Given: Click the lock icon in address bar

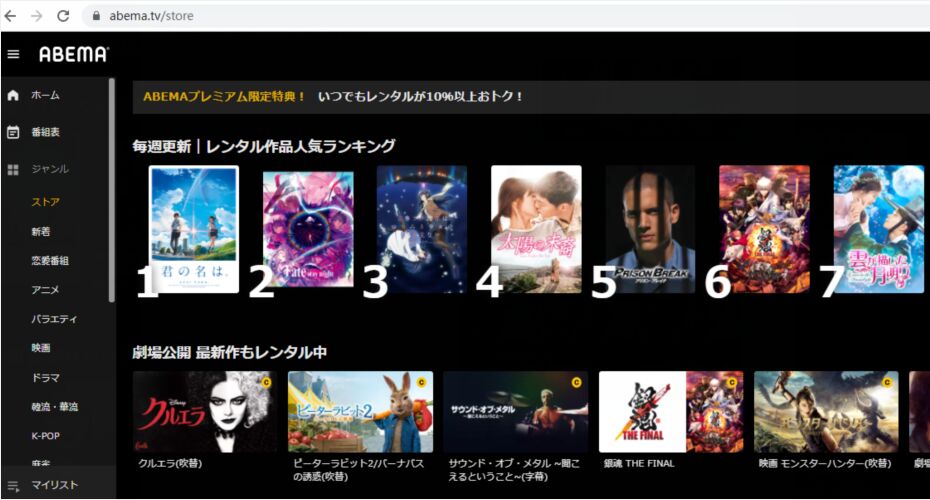Looking at the screenshot, I should (96, 16).
